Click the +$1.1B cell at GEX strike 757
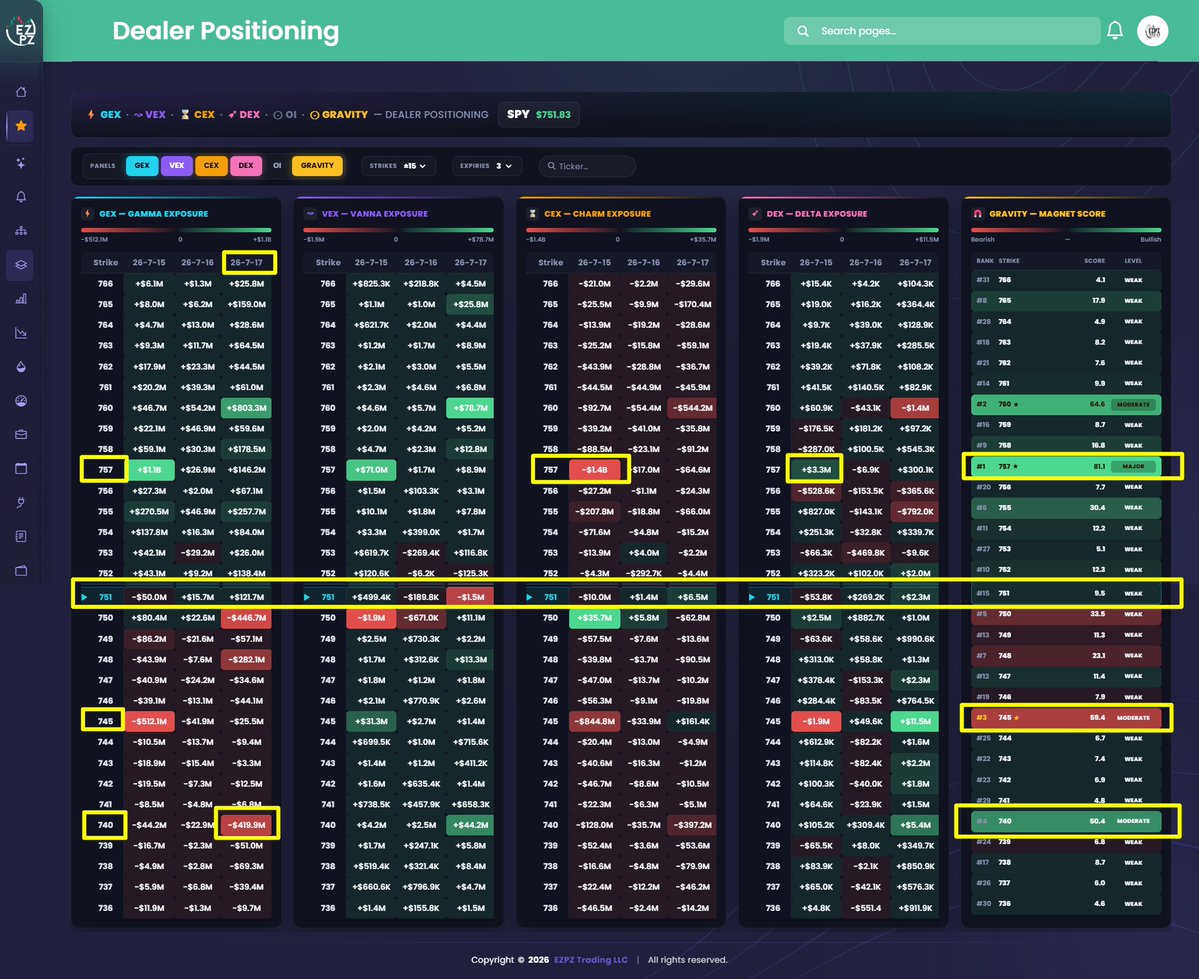Viewport: 1199px width, 979px height. (150, 470)
